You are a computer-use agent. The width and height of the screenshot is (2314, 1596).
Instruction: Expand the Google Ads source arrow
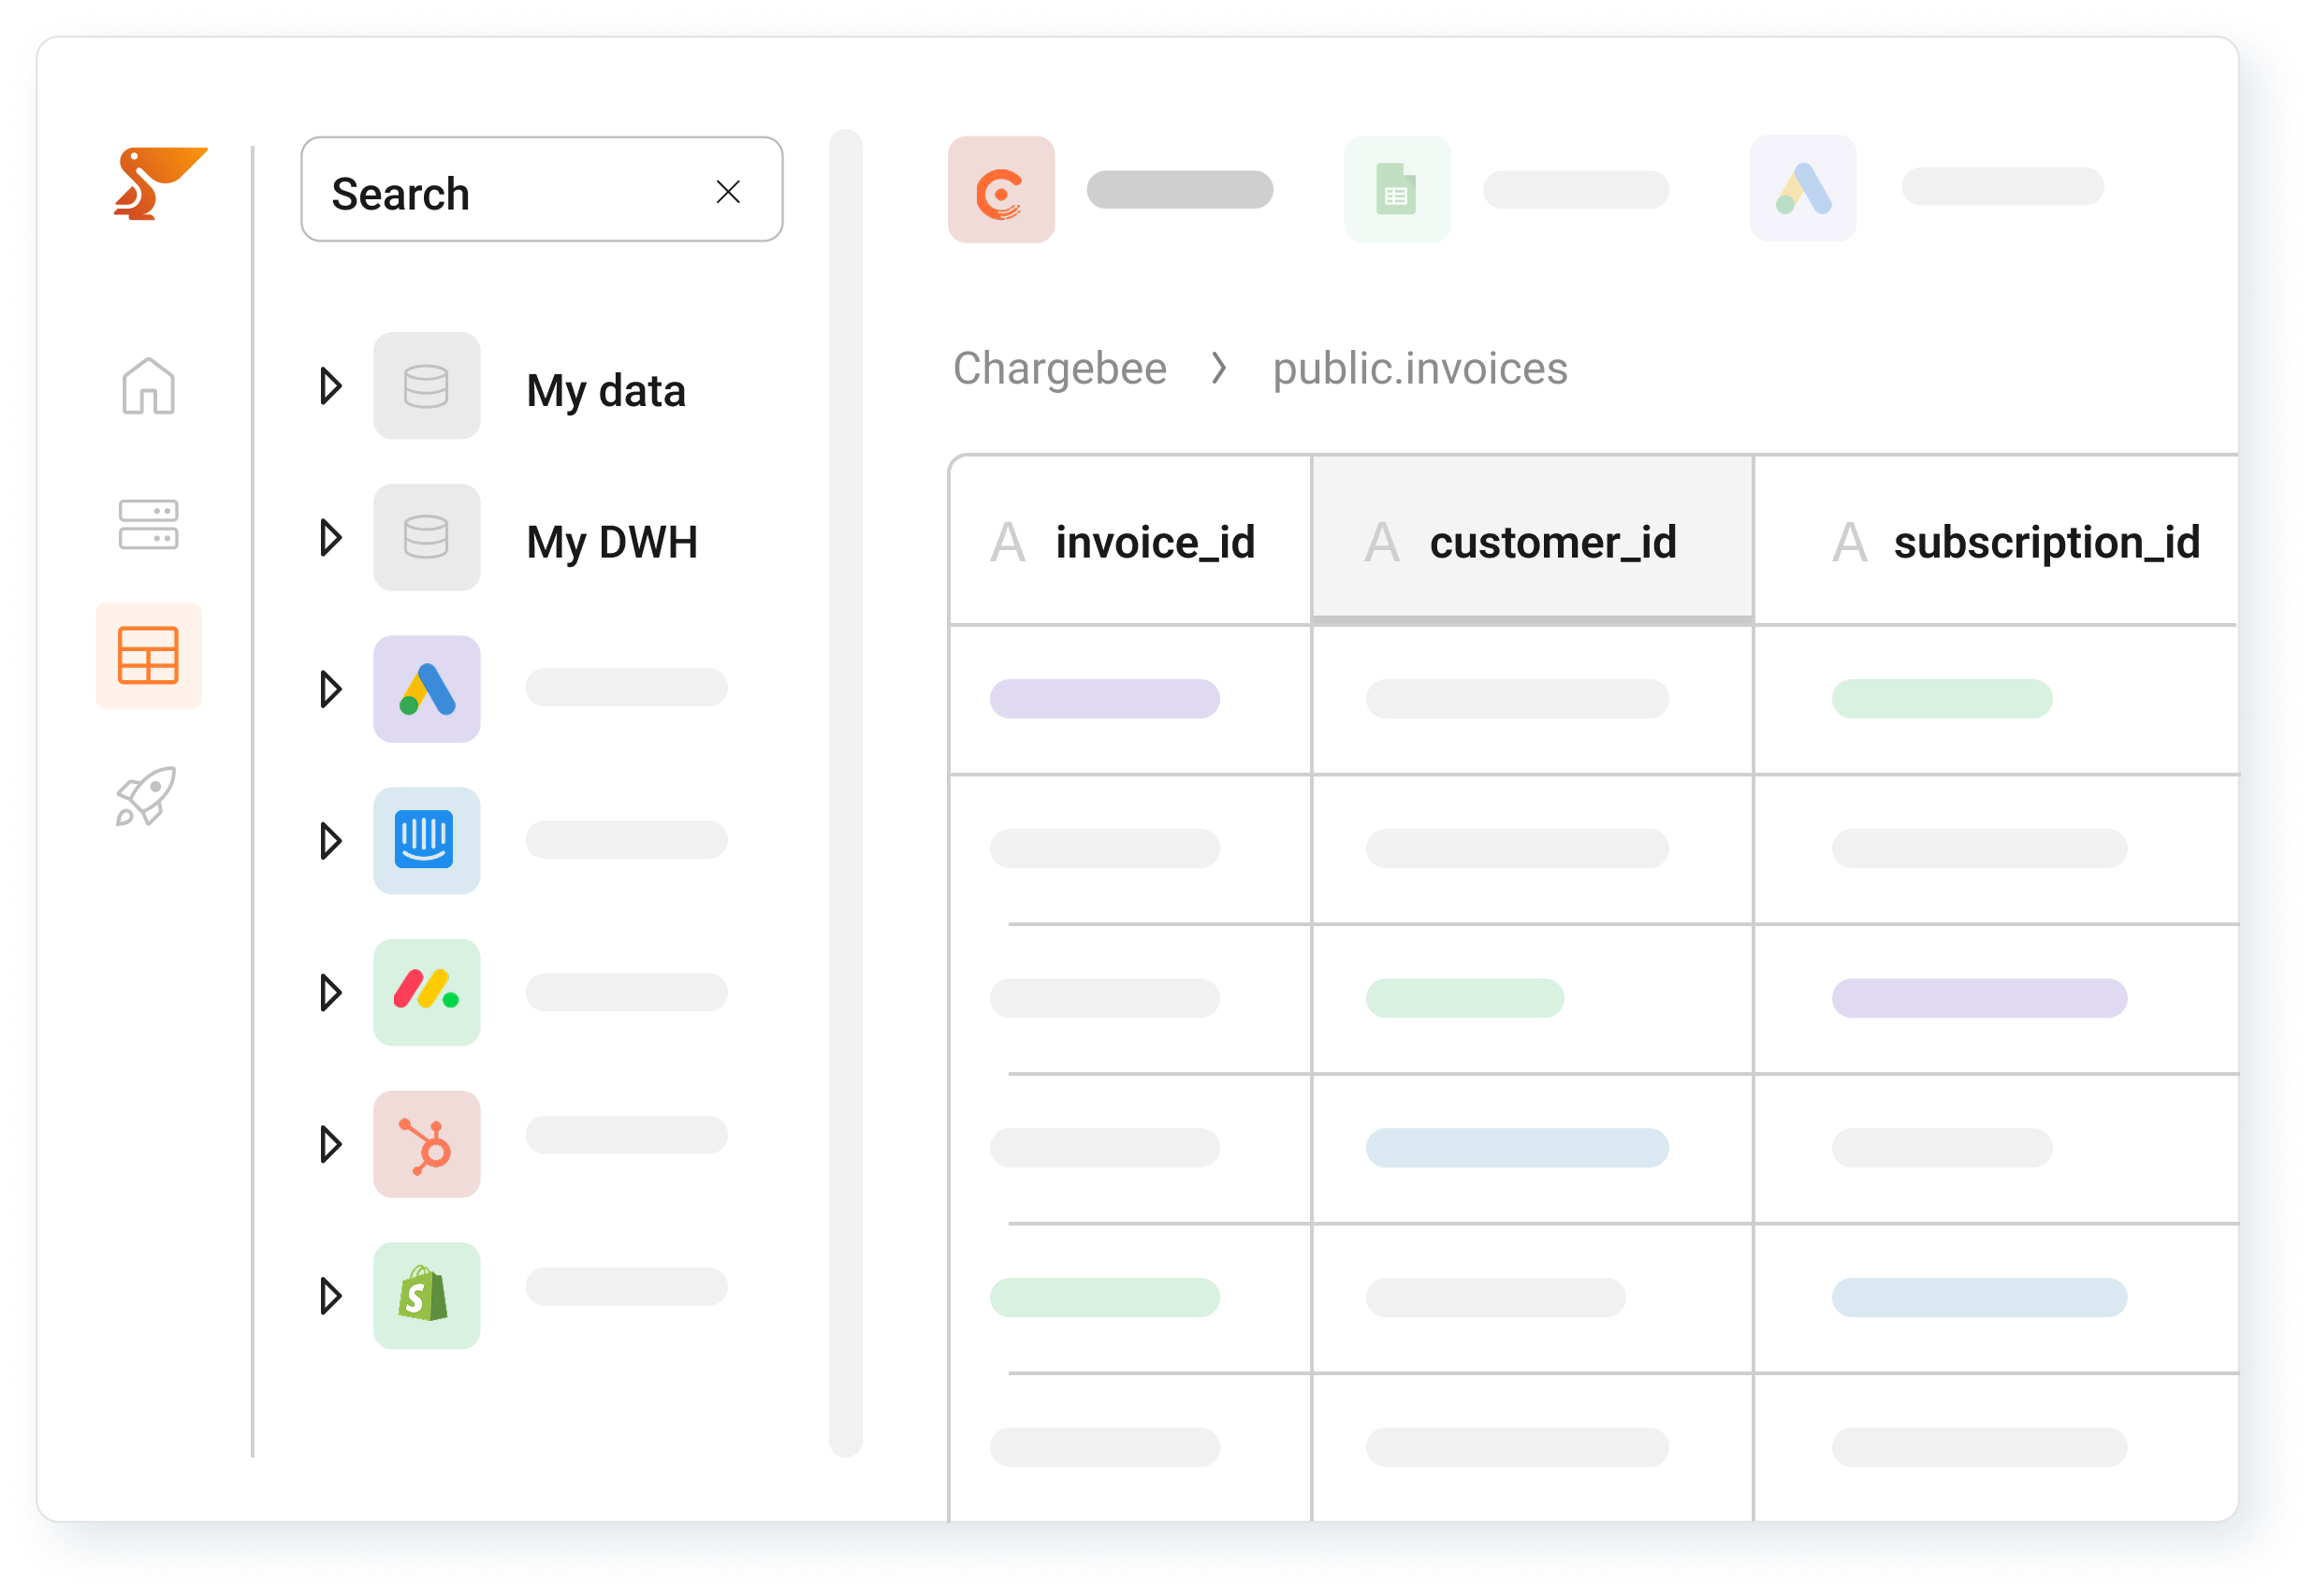[x=331, y=689]
